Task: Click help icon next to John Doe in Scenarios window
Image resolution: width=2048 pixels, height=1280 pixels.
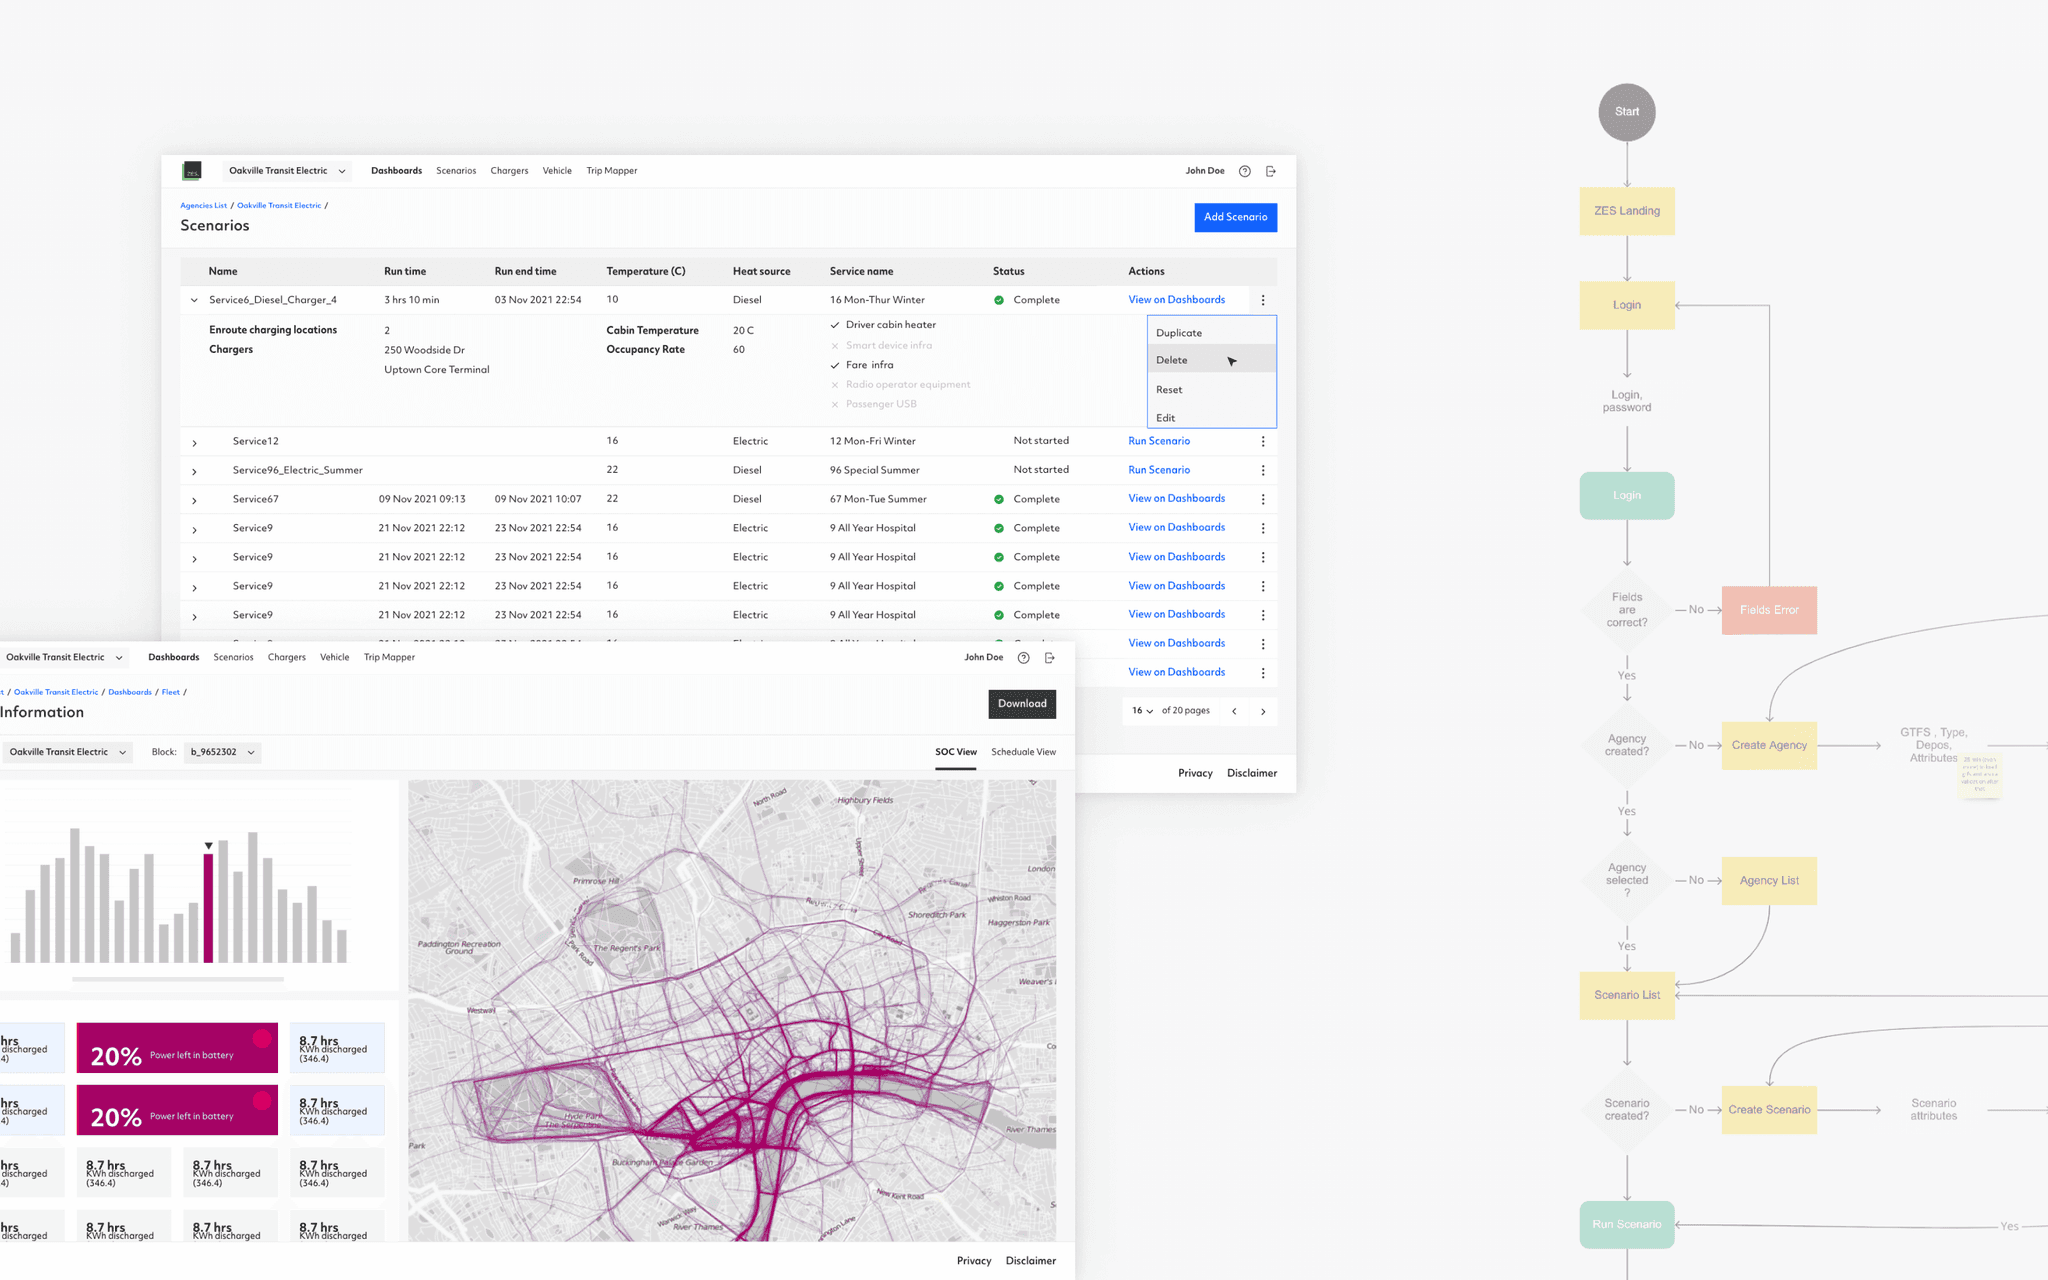Action: tap(1245, 171)
